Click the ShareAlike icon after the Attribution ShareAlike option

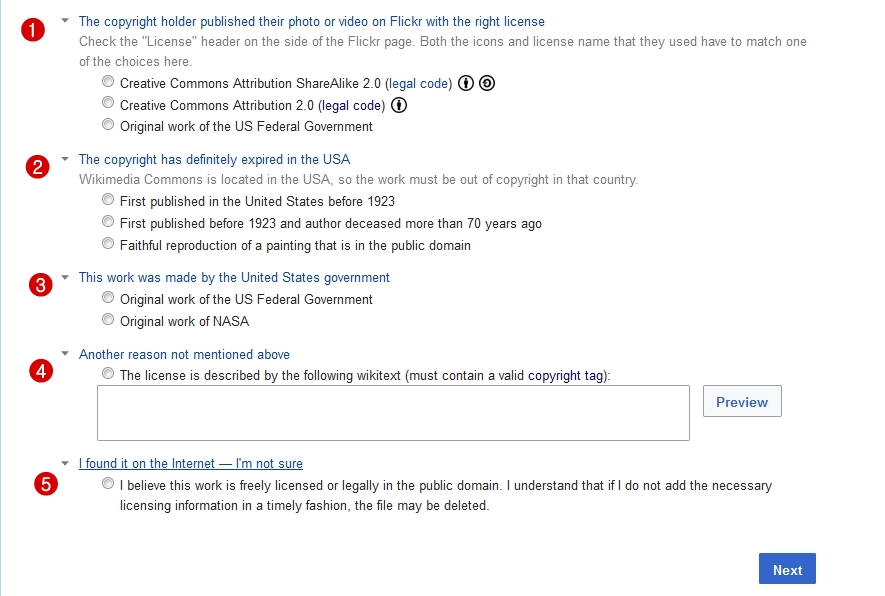(x=487, y=83)
